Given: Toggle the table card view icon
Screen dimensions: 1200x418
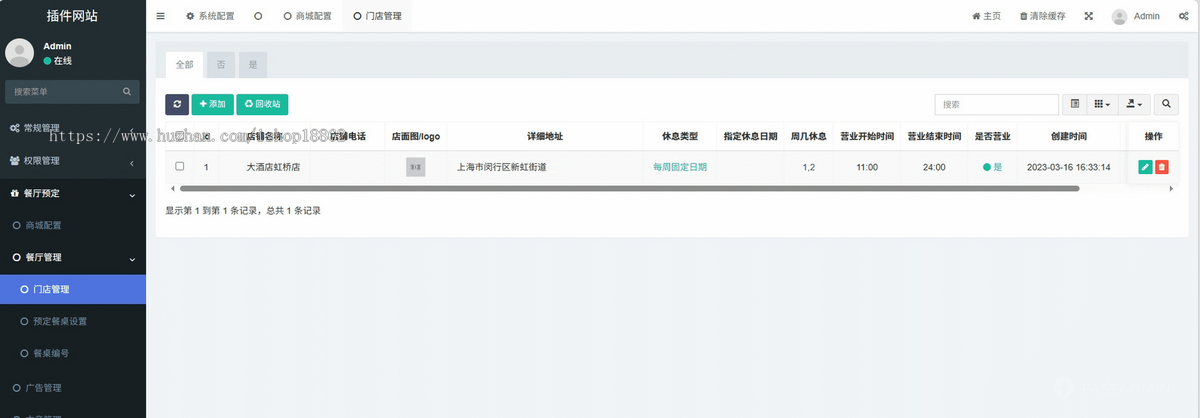Looking at the screenshot, I should point(1075,104).
